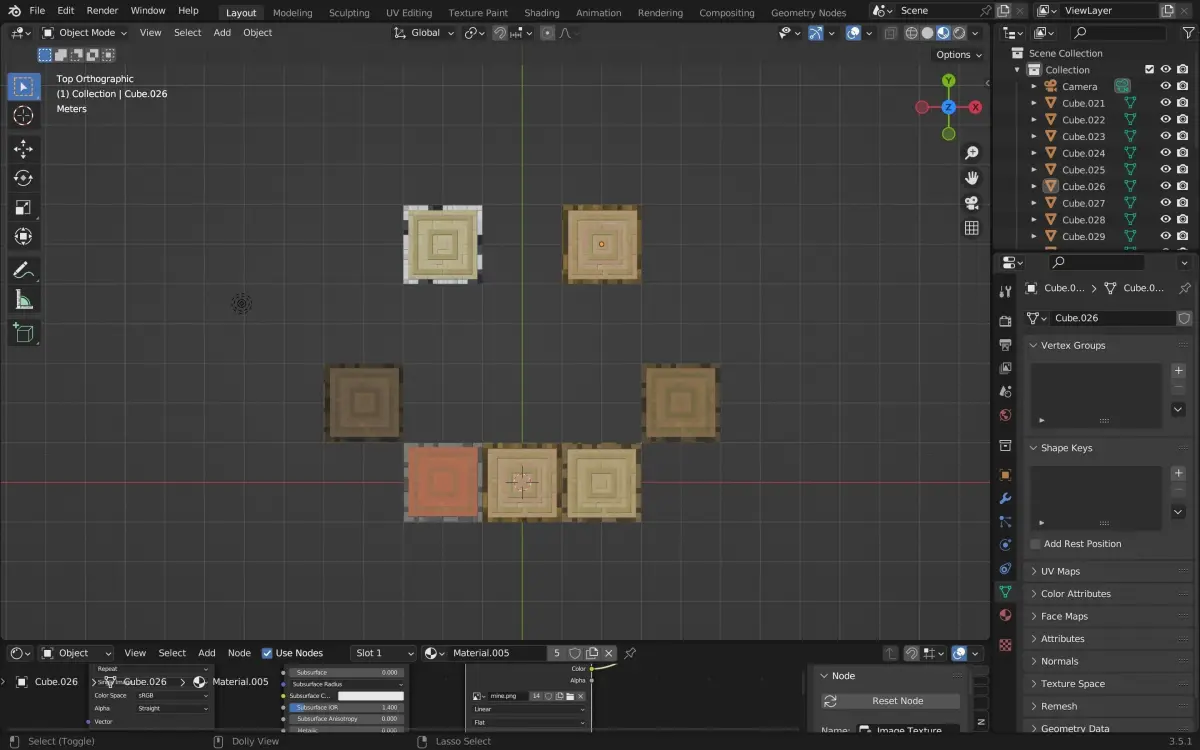Viewport: 1200px width, 750px height.
Task: Adjust the Subsurface IOR slider
Action: tap(346, 707)
